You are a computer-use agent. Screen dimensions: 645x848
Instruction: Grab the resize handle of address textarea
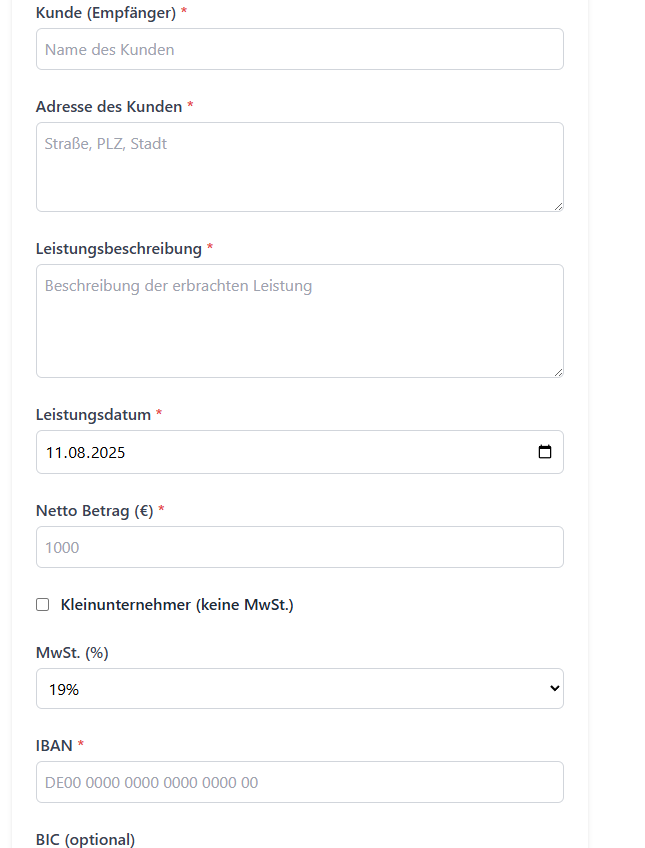tap(558, 207)
